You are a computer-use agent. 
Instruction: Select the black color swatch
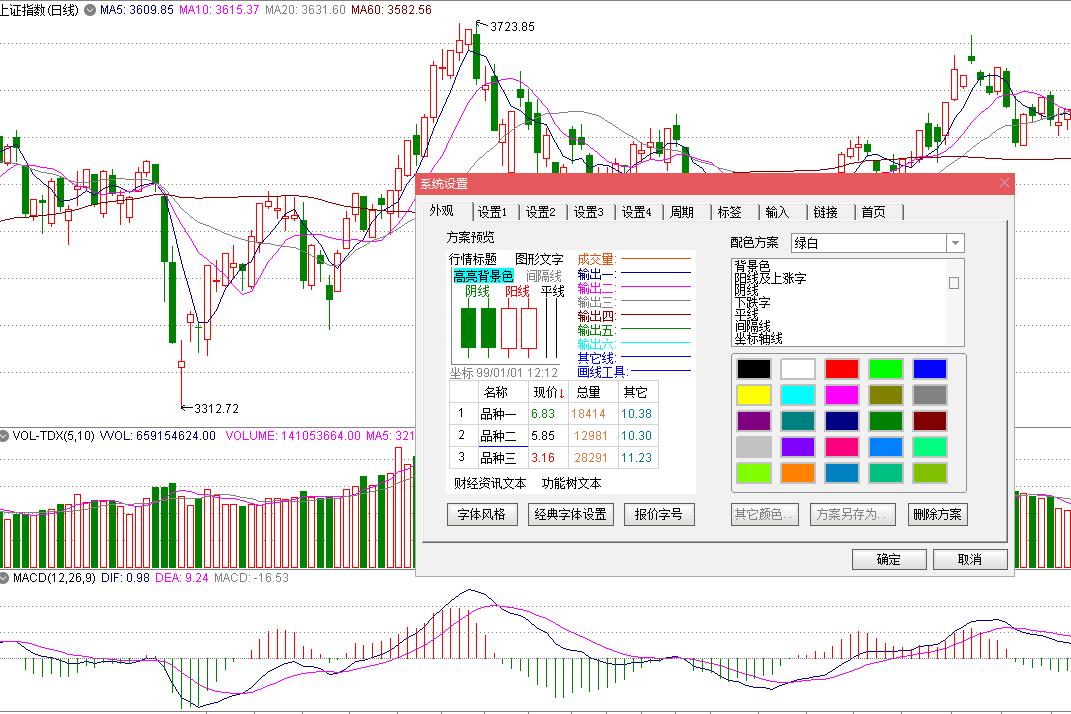coord(754,369)
